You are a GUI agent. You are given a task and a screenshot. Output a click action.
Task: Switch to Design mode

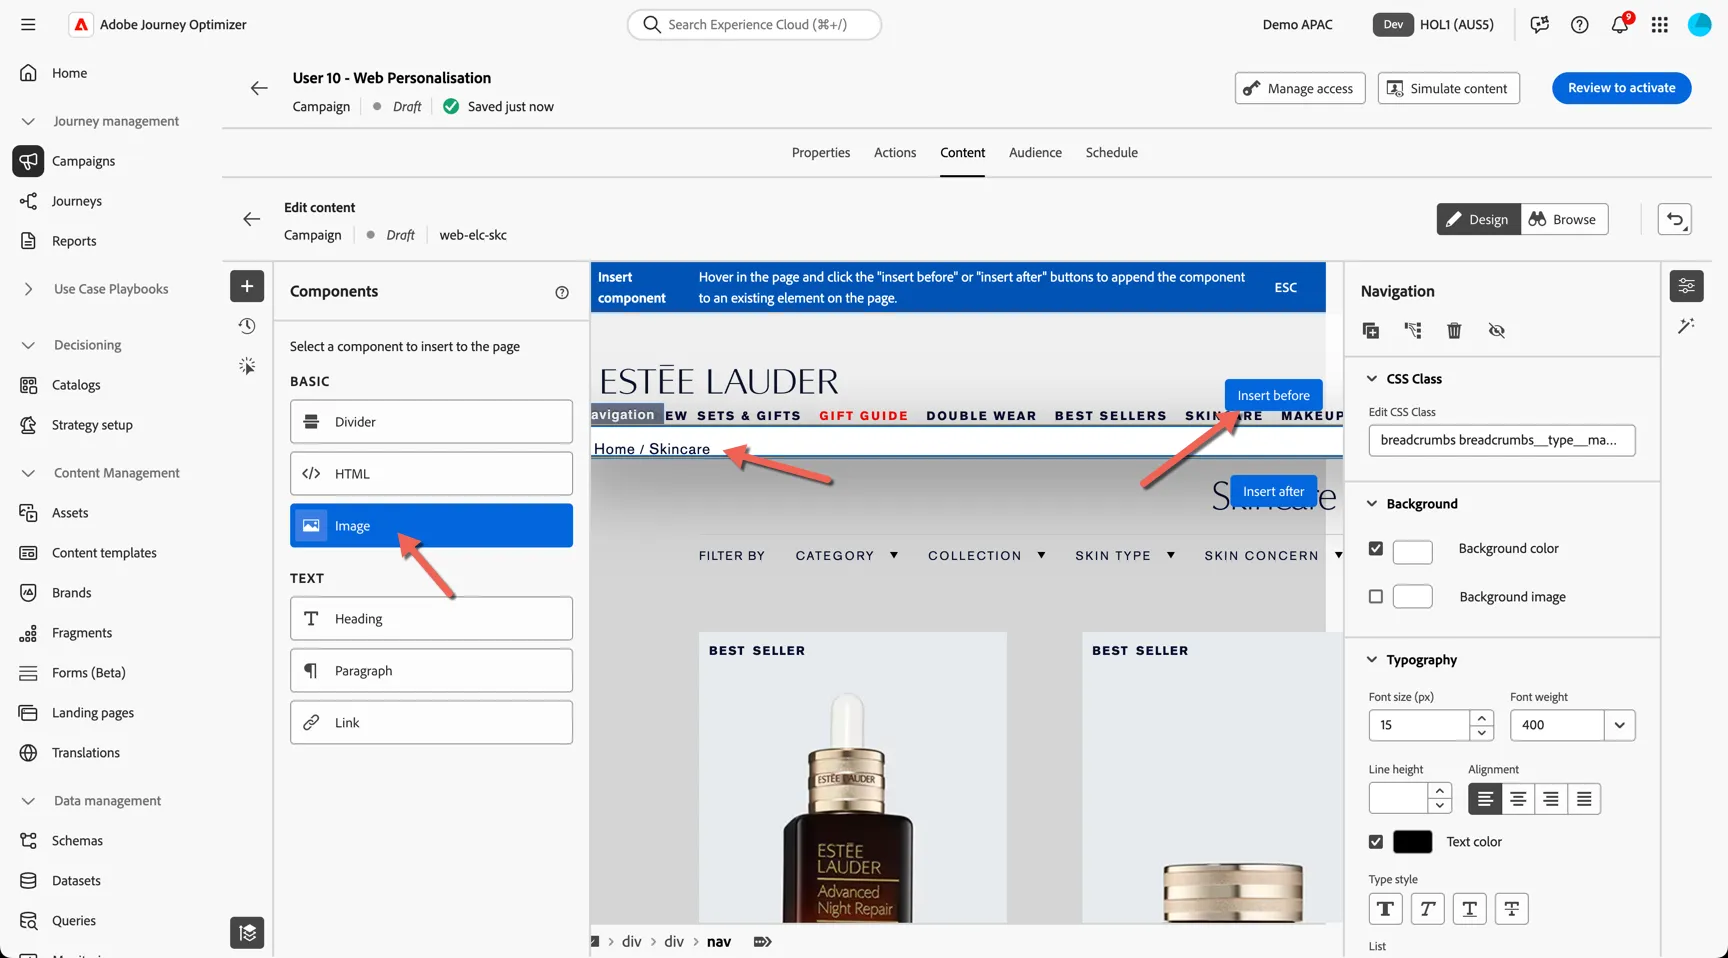(x=1478, y=219)
